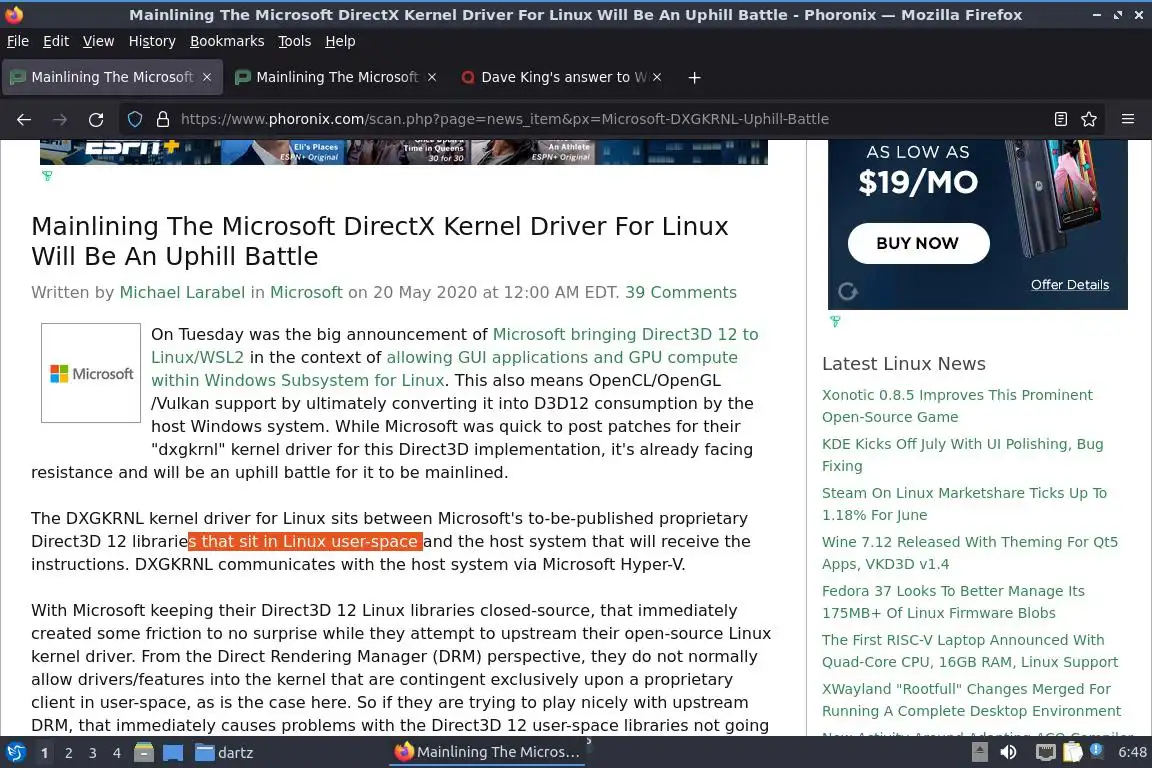Viewport: 1152px width, 768px height.
Task: Open XWayland Rootfull Changes news link
Action: (x=971, y=700)
